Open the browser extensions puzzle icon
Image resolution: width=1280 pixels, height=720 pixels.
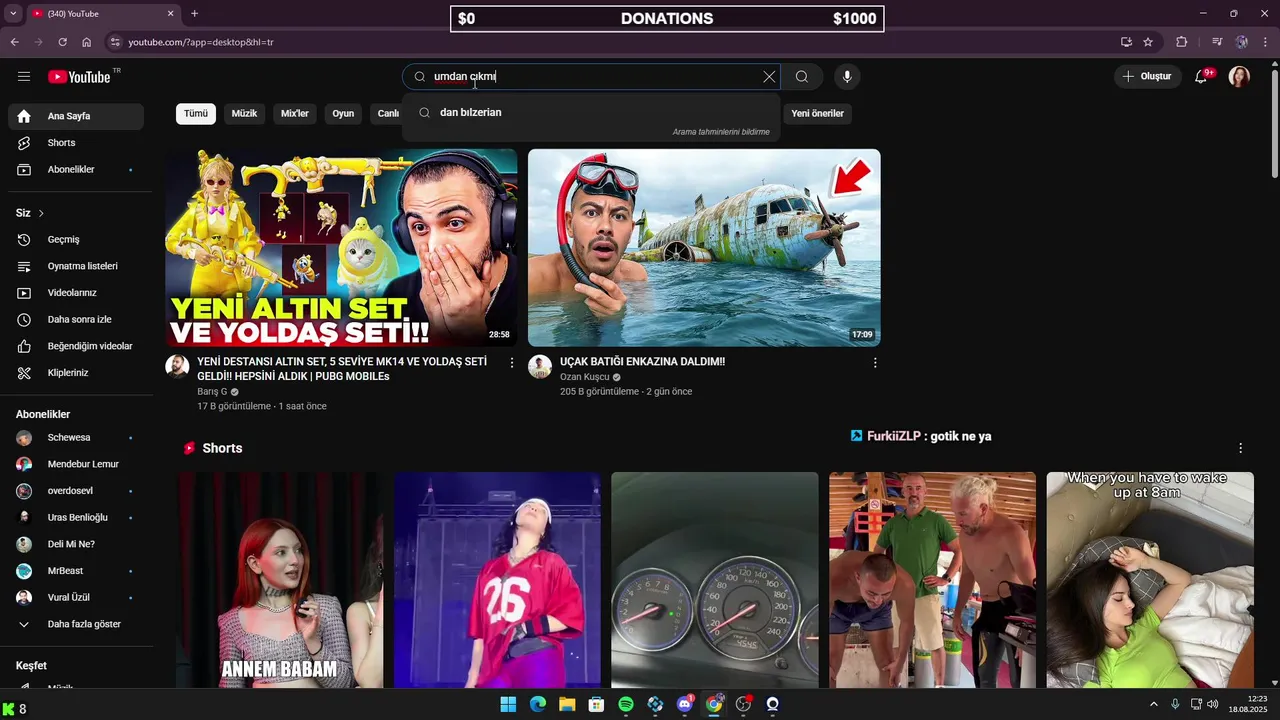point(1182,42)
